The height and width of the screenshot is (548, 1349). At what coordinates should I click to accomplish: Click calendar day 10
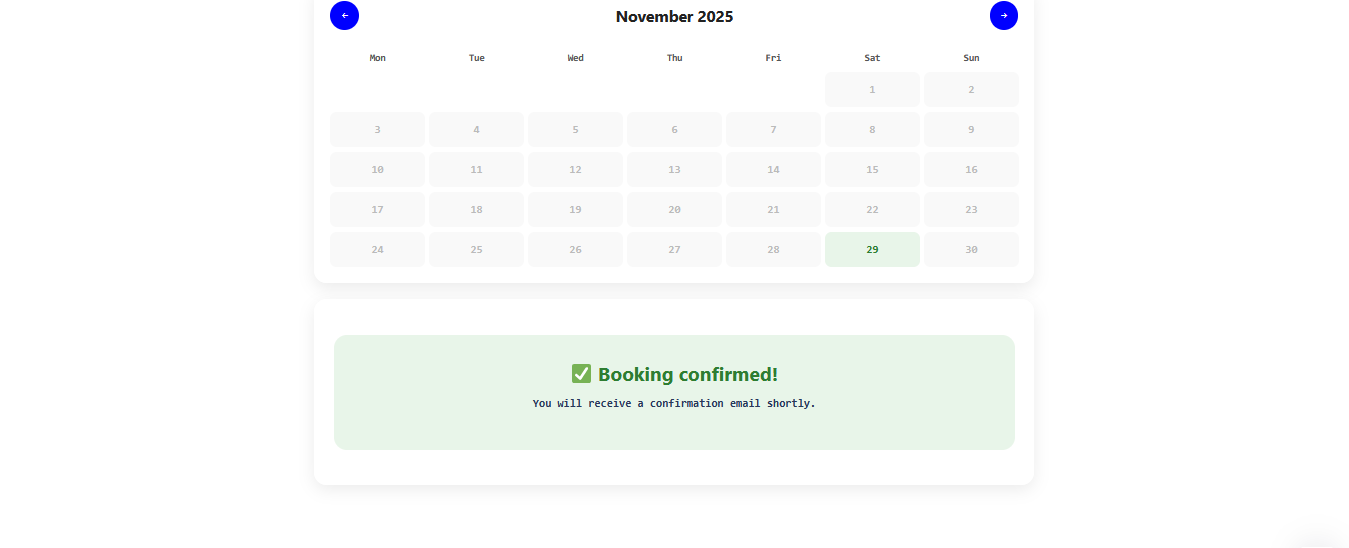(x=377, y=169)
